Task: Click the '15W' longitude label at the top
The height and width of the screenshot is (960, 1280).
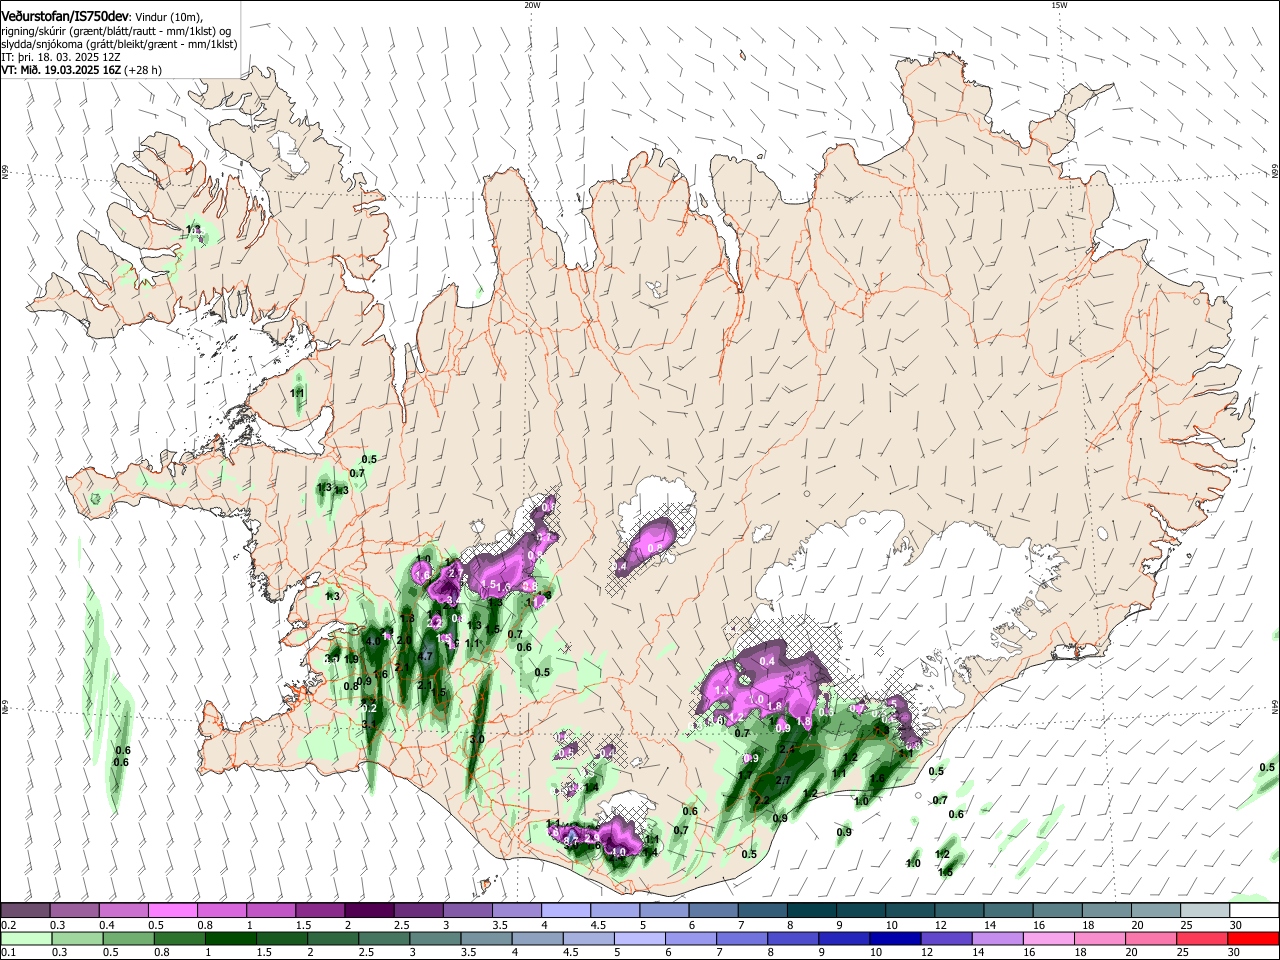Action: click(x=1059, y=5)
